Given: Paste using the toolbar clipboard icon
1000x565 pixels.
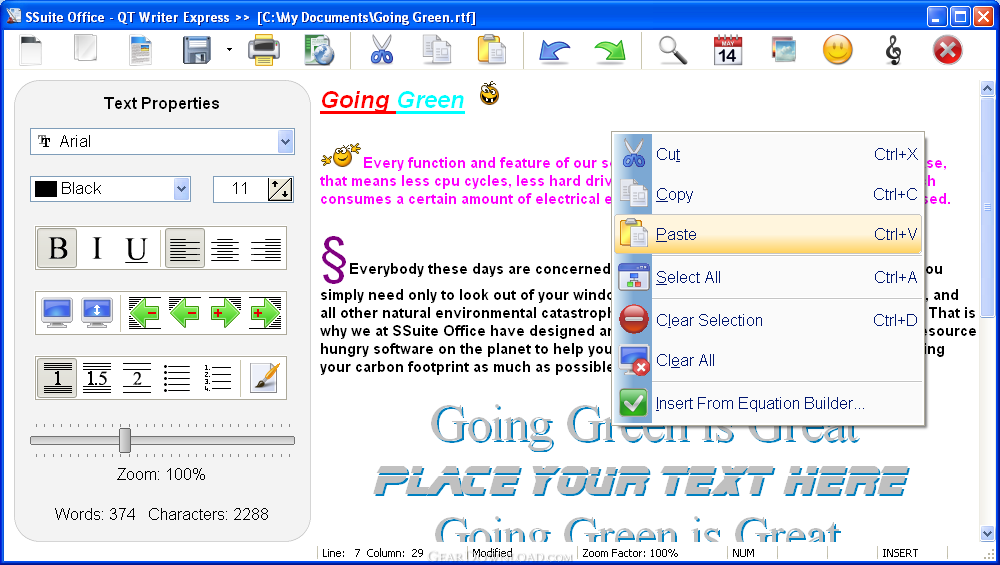Looking at the screenshot, I should click(x=492, y=49).
